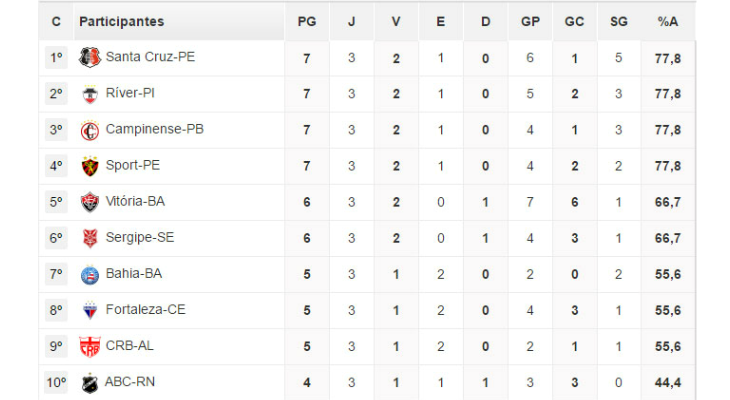The image size is (730, 400).
Task: Click the SG goal difference header
Action: pos(618,21)
